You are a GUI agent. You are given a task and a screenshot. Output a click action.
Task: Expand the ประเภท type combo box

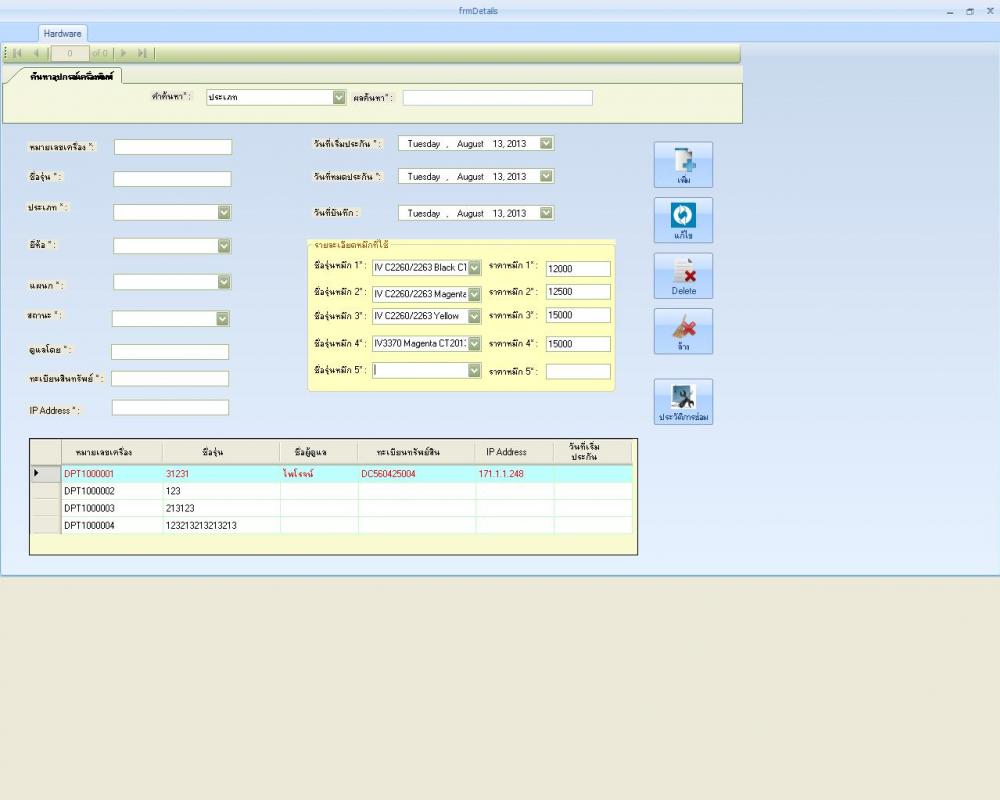[224, 212]
